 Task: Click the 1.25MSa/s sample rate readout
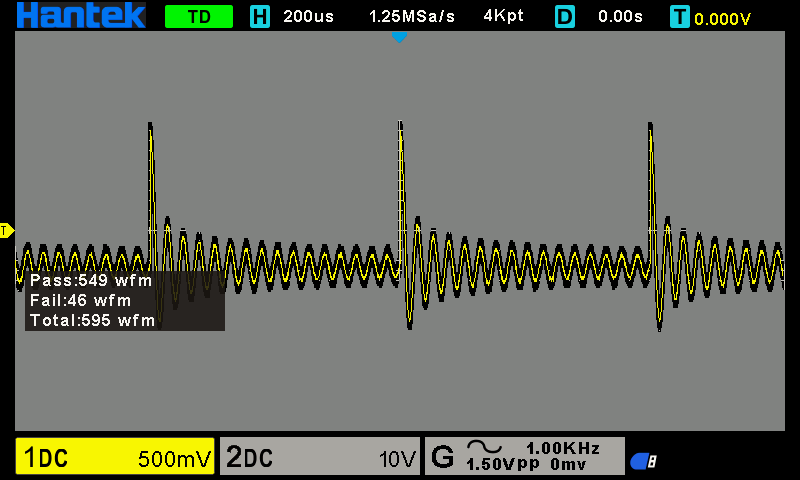(x=411, y=17)
